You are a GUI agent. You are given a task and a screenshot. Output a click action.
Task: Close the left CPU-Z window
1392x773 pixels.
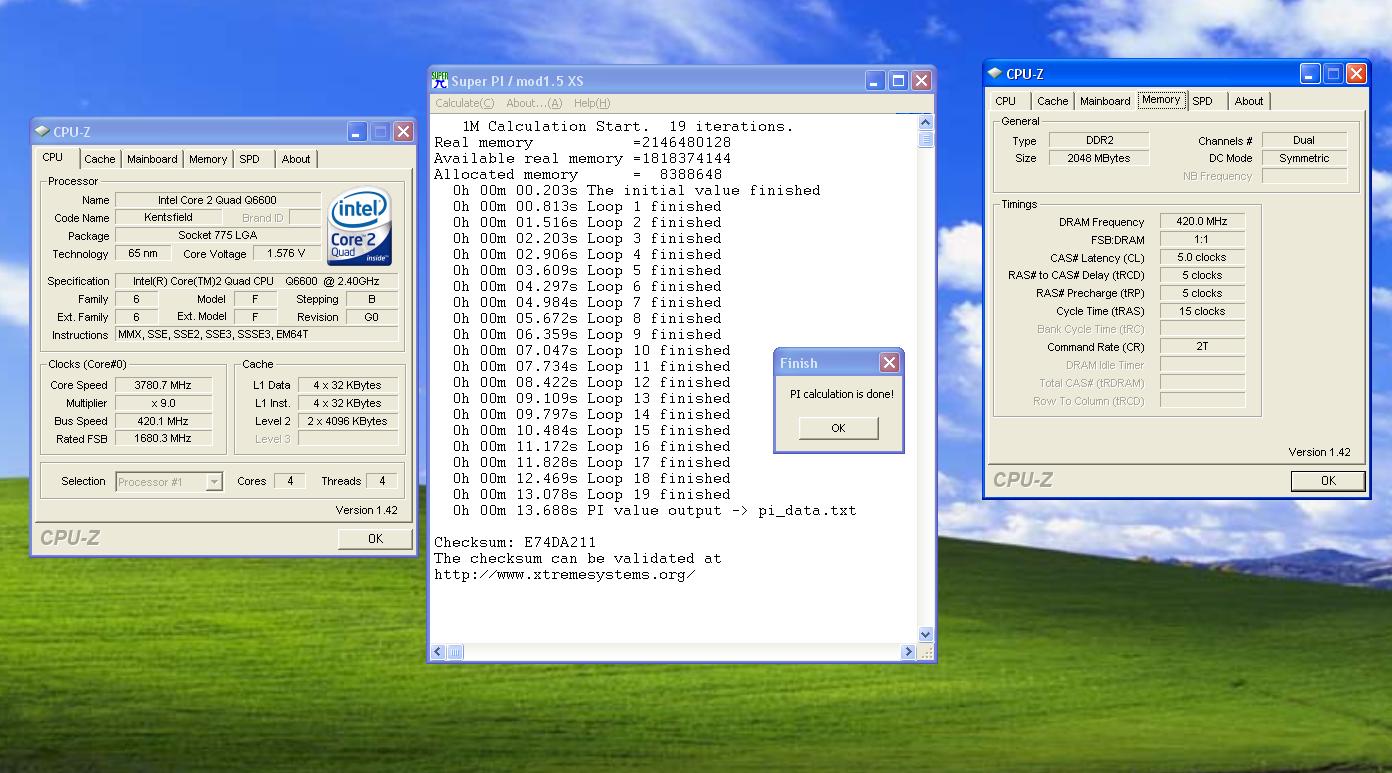[x=403, y=132]
